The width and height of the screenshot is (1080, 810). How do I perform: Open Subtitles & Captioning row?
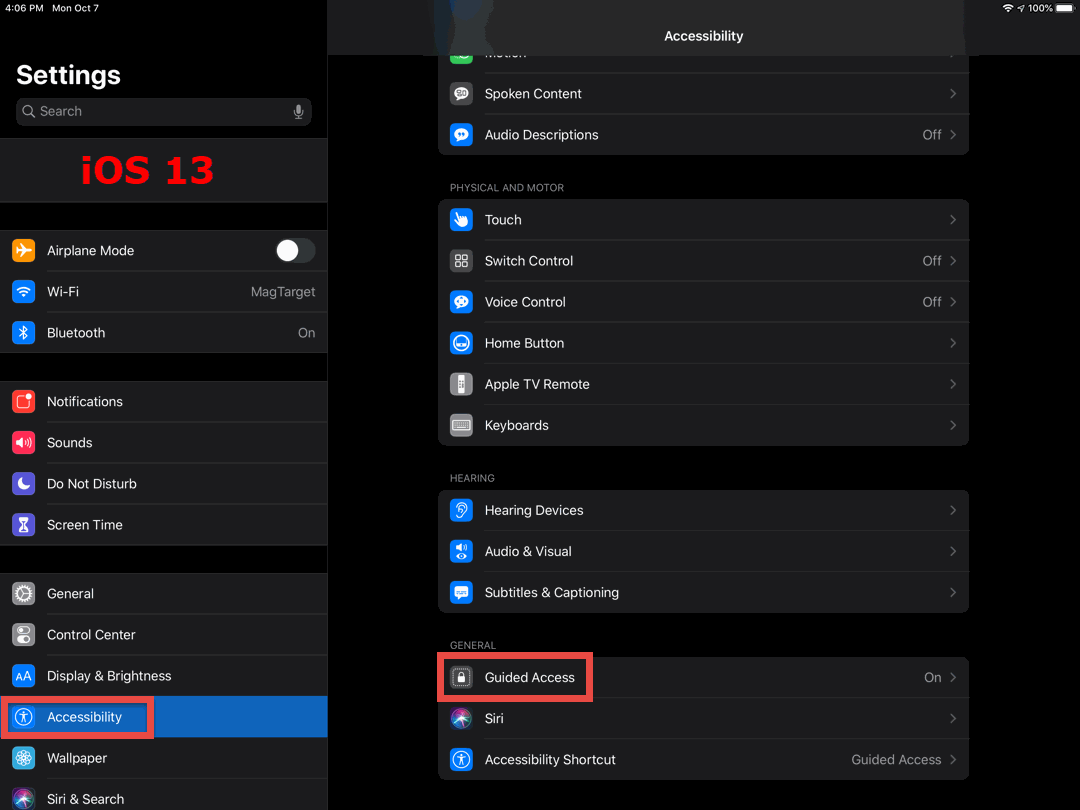click(x=703, y=592)
